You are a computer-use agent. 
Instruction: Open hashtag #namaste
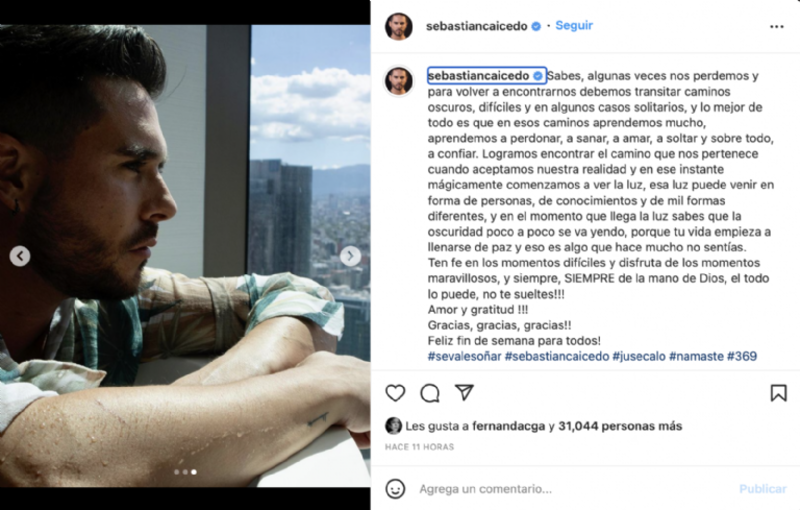696,356
